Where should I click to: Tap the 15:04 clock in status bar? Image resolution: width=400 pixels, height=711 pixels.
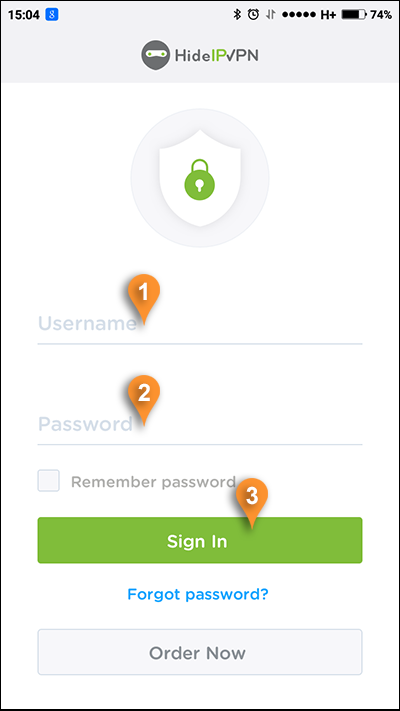[x=24, y=15]
